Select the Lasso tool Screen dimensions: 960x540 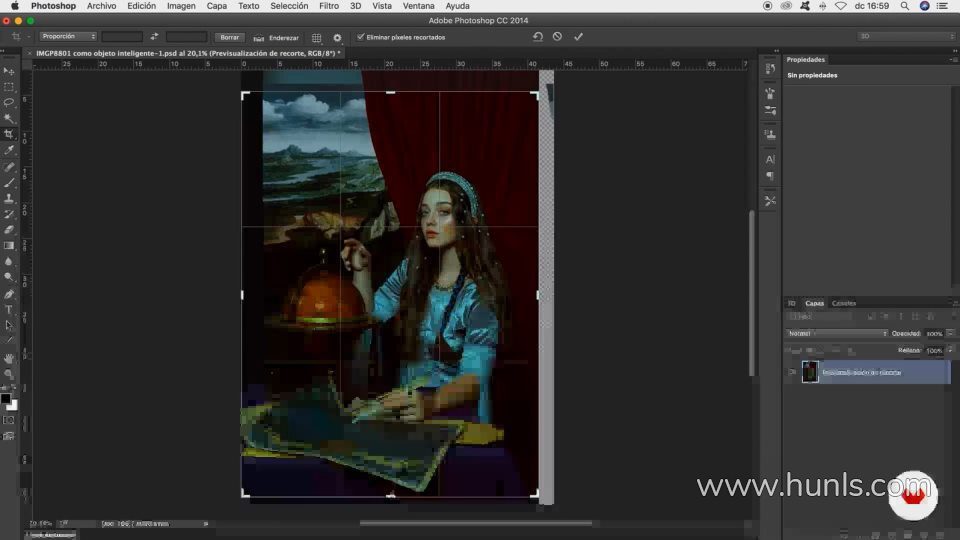point(9,102)
